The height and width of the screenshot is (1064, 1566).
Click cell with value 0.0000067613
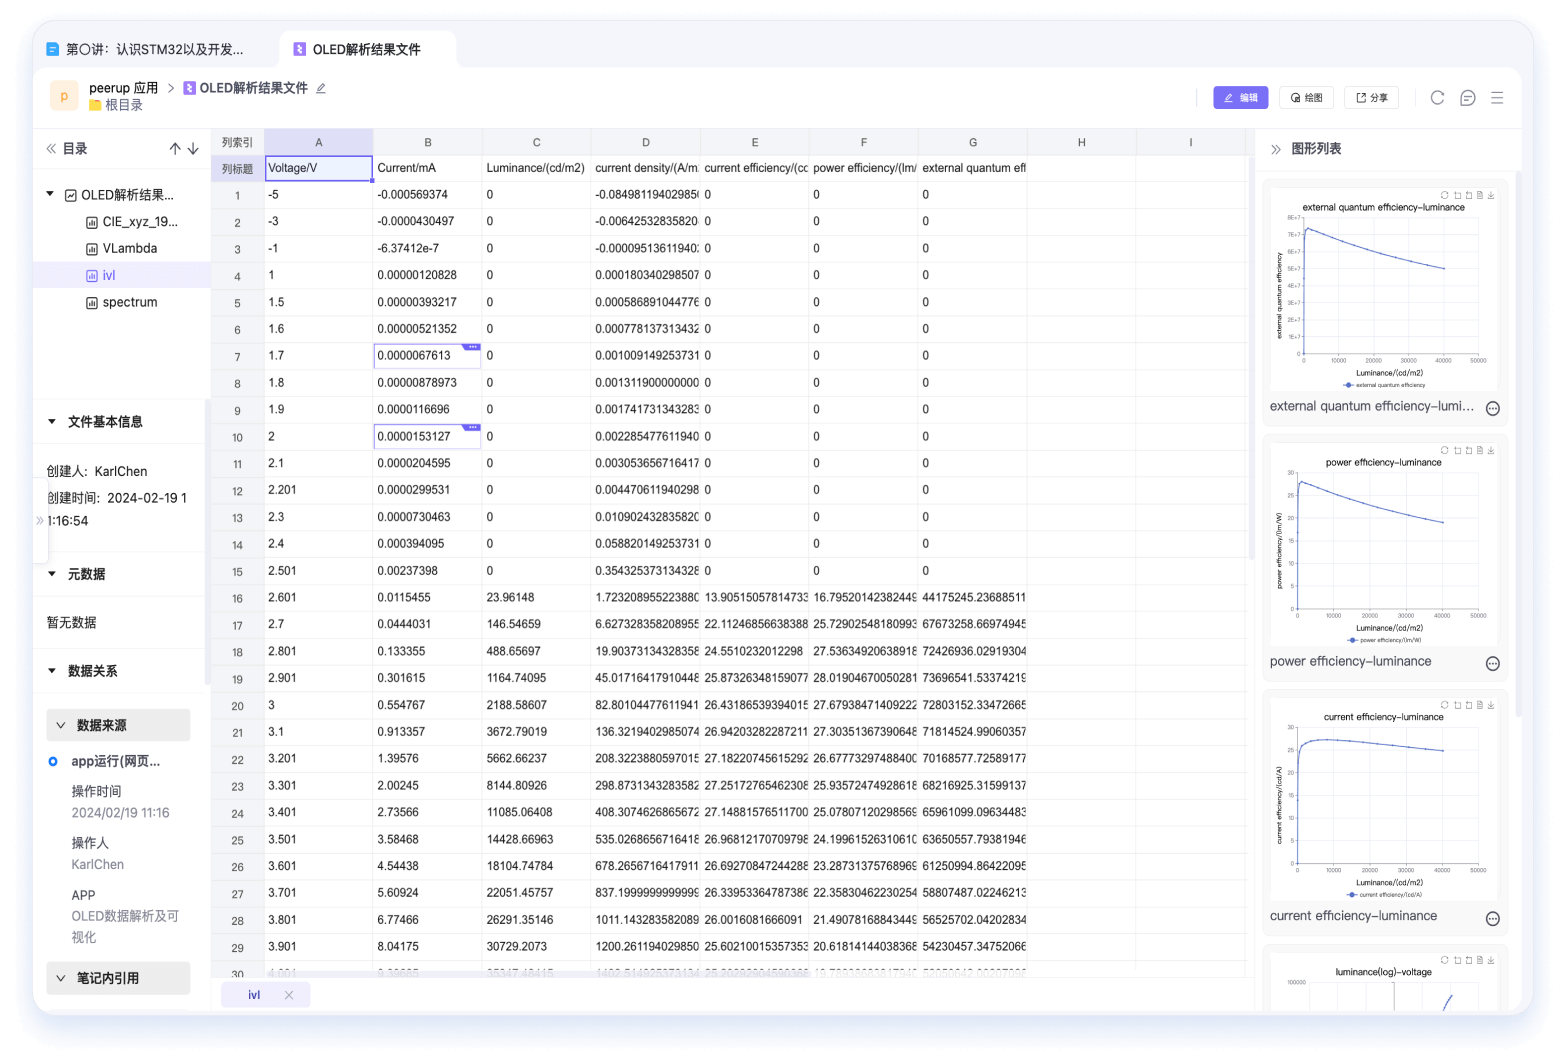(x=427, y=356)
